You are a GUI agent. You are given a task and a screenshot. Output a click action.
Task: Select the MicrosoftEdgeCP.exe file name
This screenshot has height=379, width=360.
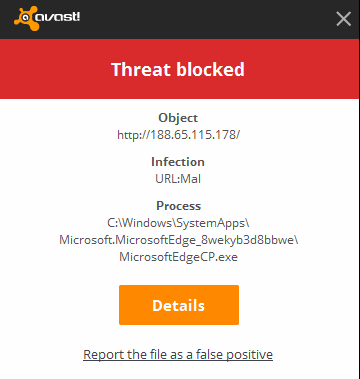click(x=178, y=257)
